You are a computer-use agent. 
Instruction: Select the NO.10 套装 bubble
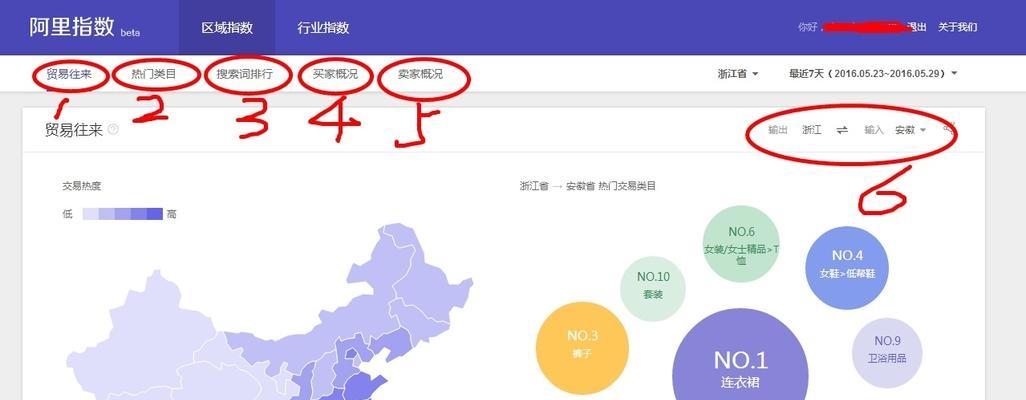point(653,288)
